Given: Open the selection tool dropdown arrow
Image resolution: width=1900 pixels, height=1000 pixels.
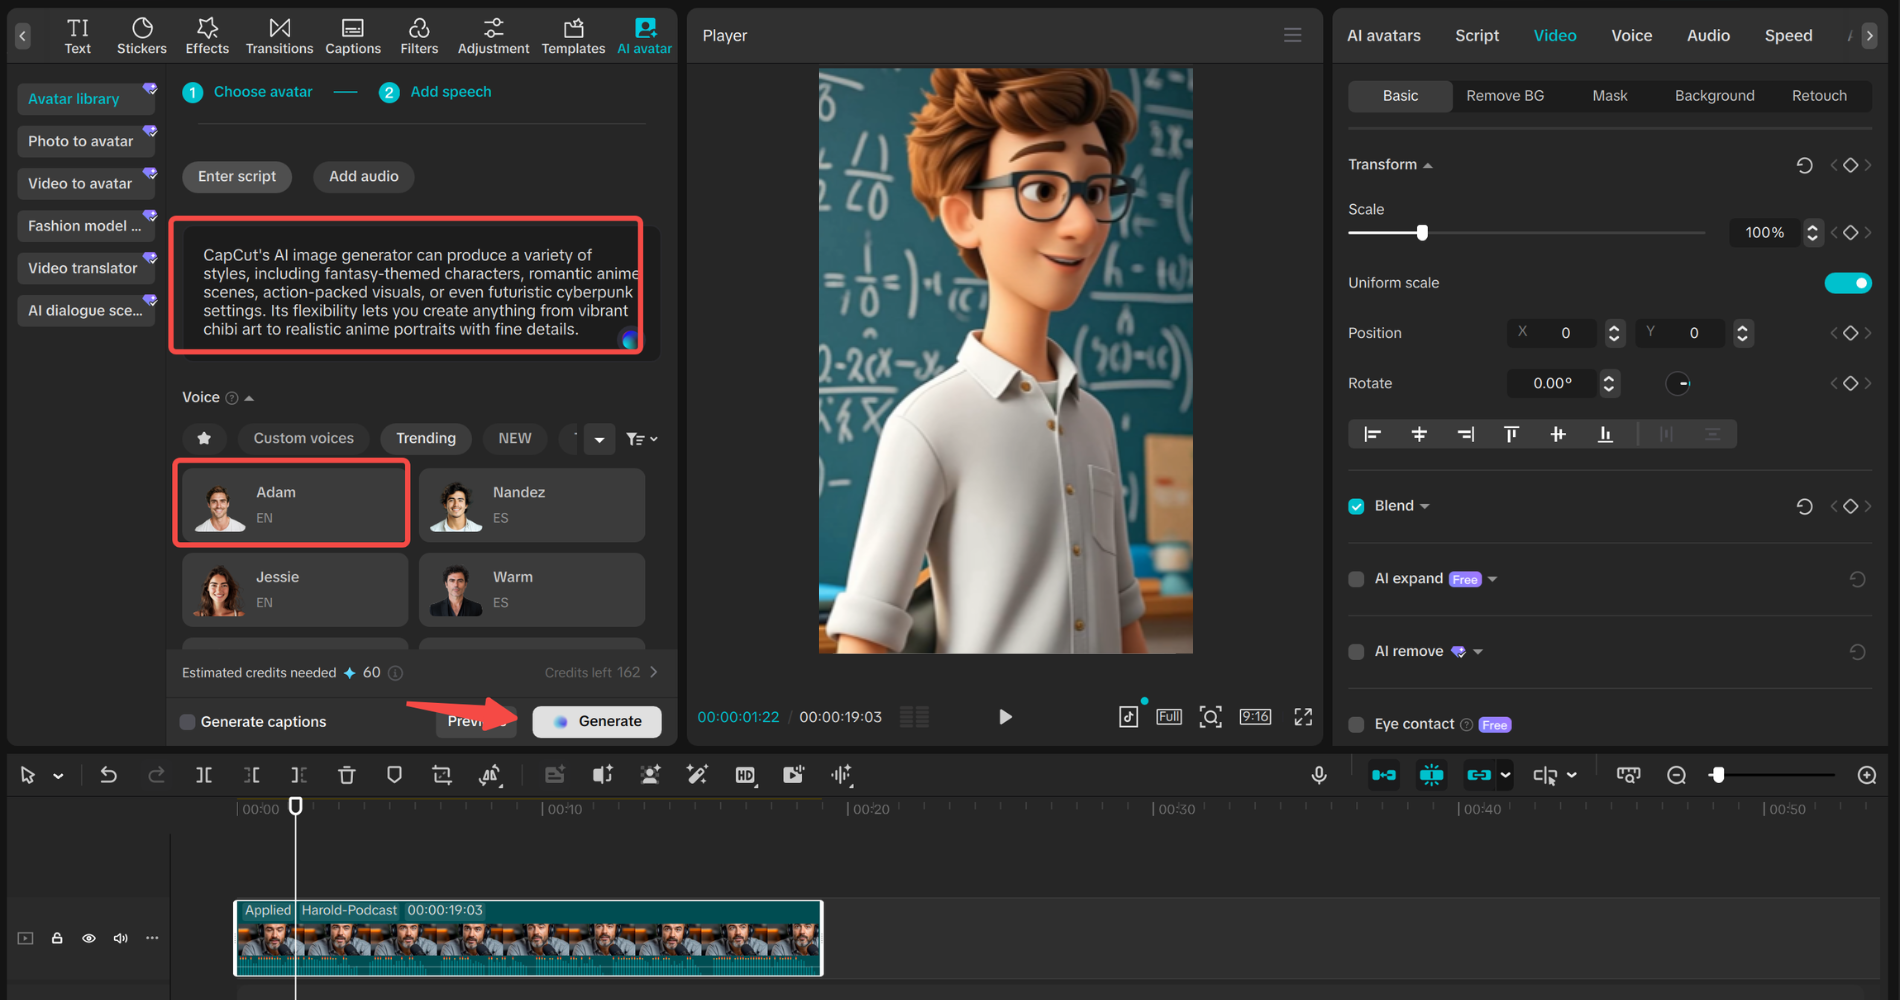Looking at the screenshot, I should coord(59,776).
